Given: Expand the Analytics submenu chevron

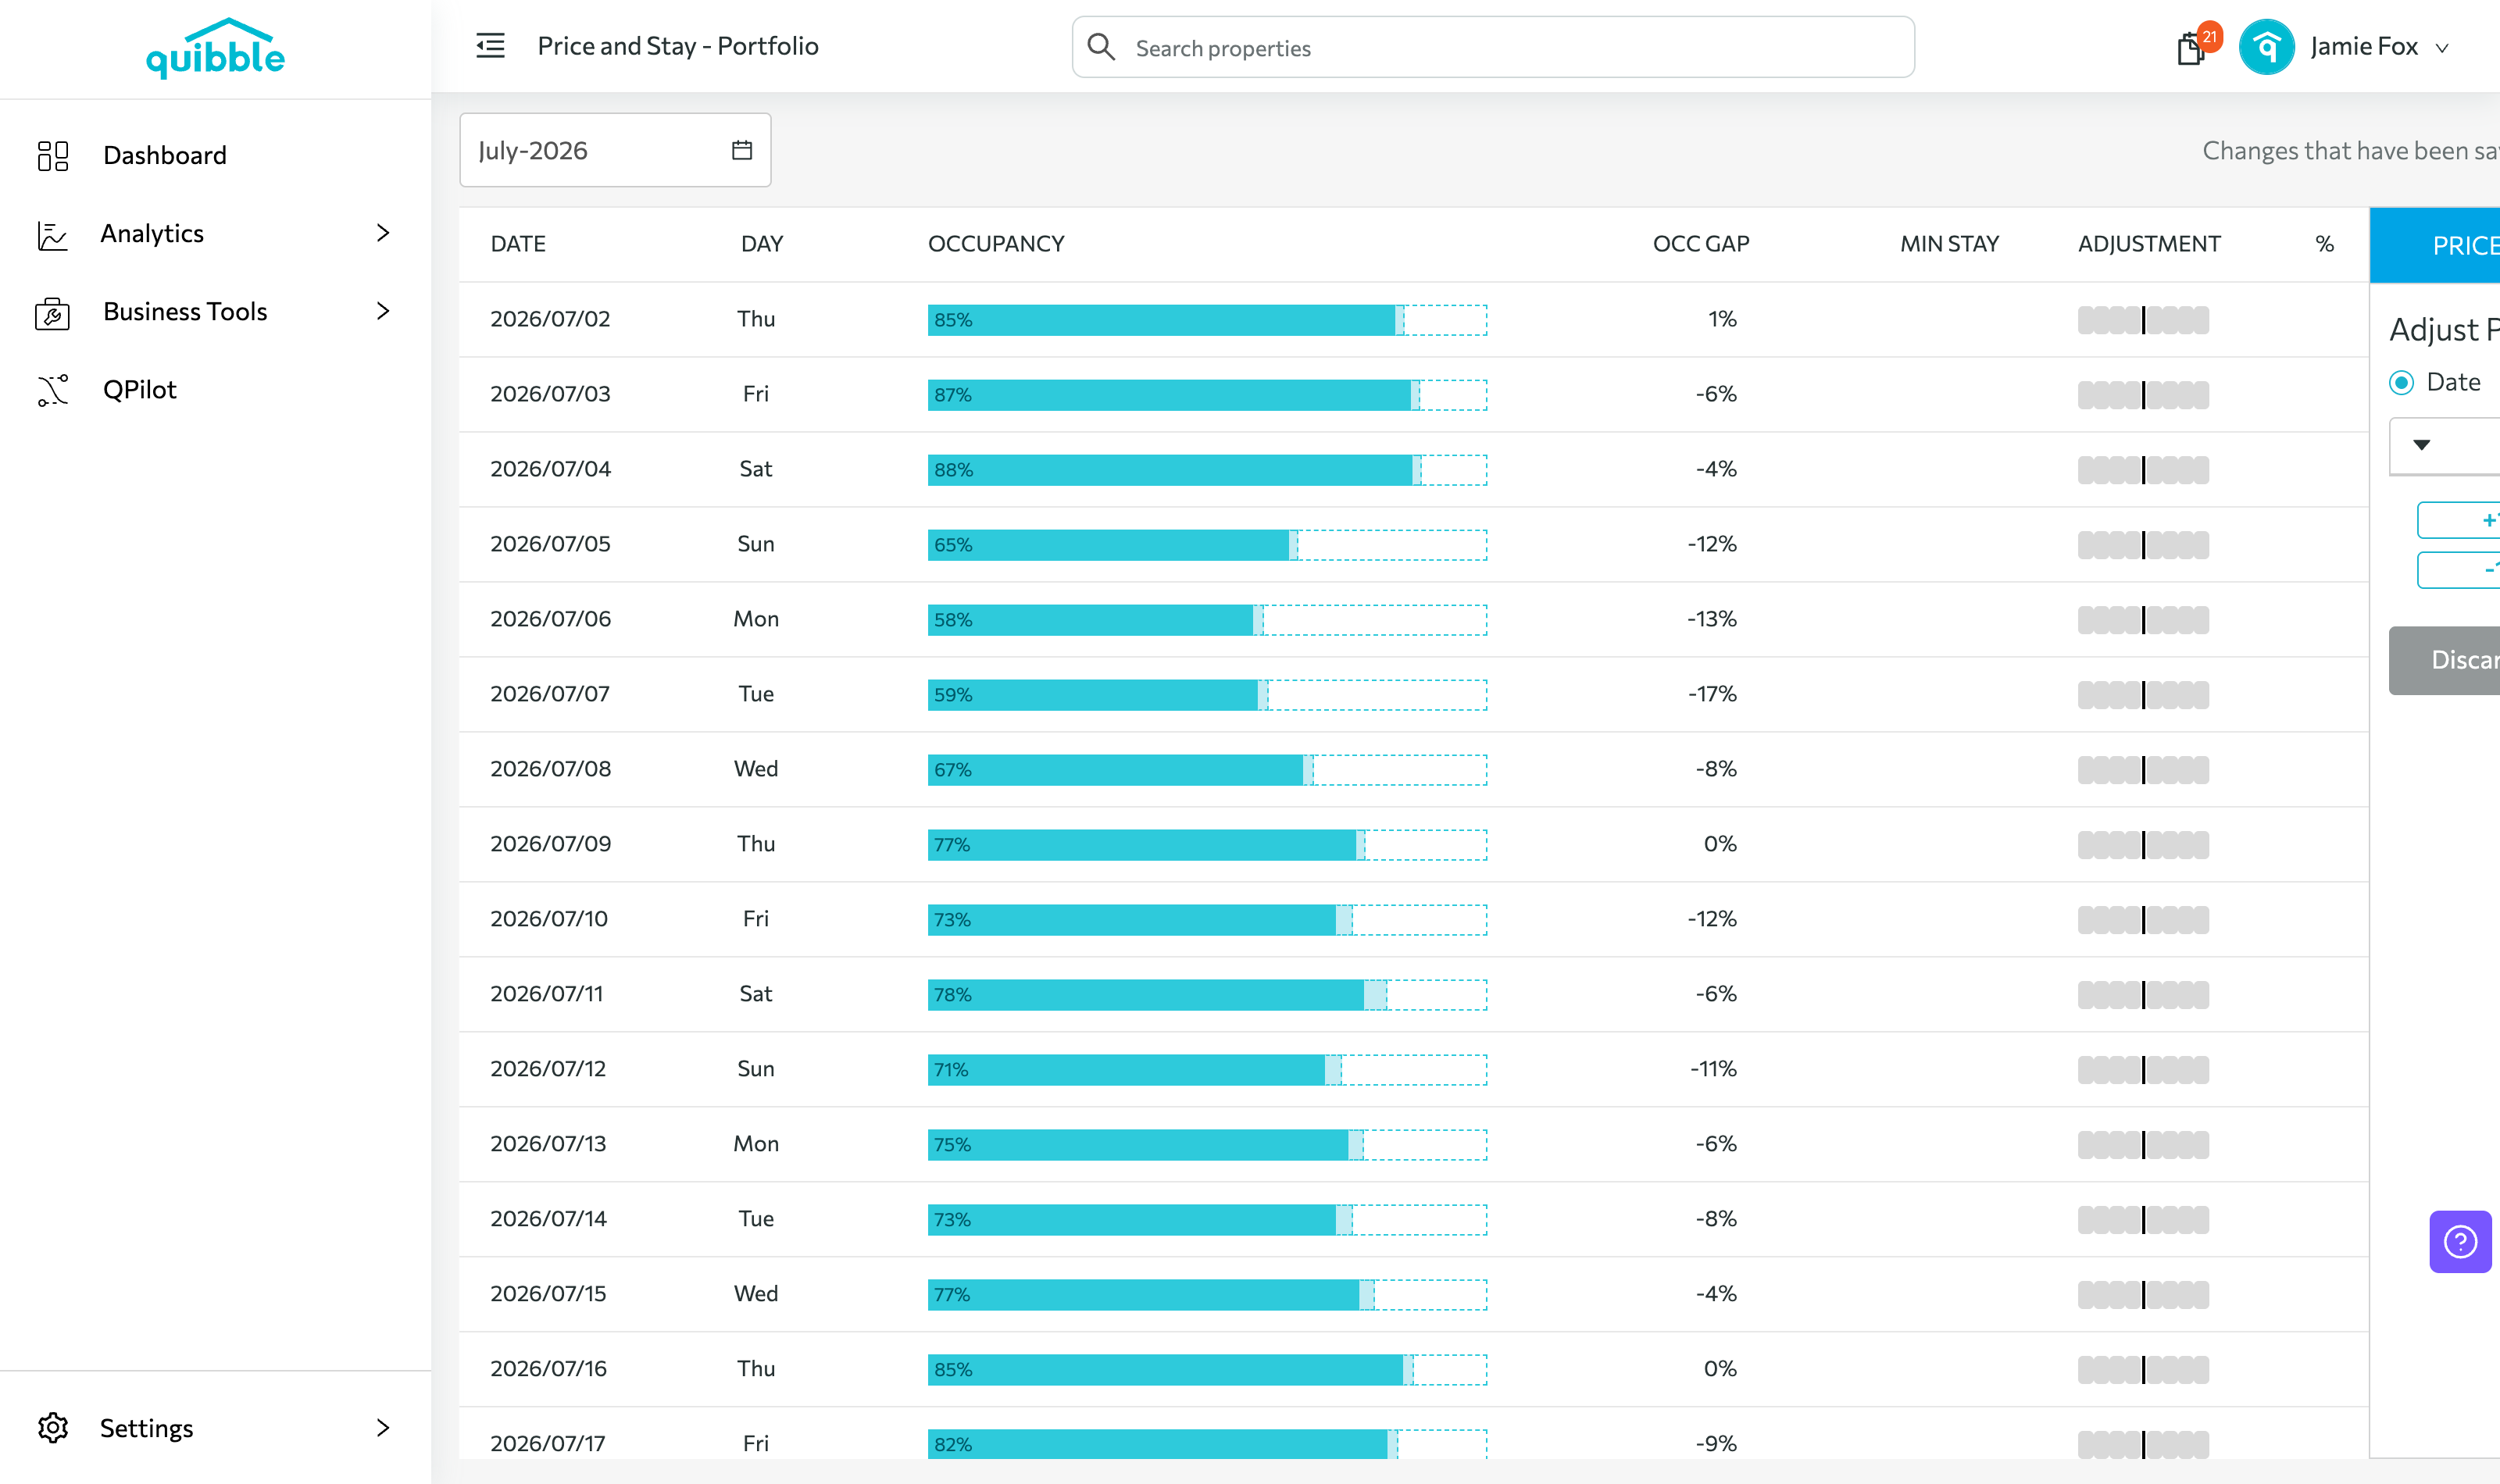Looking at the screenshot, I should click(x=383, y=233).
